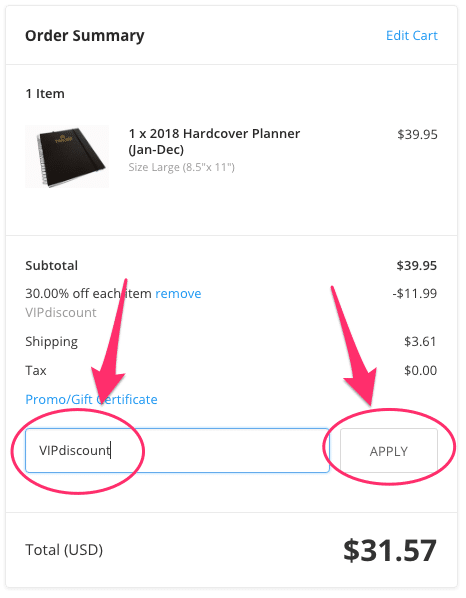This screenshot has width=466, height=598.
Task: Click the Size Large product detail text
Action: pos(182,167)
